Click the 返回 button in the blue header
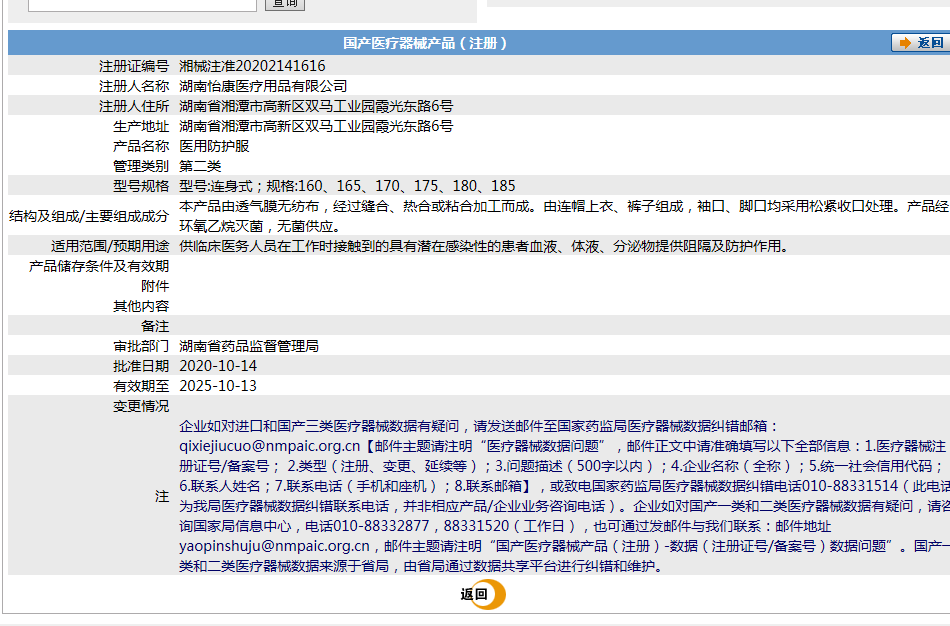The width and height of the screenshot is (950, 626). tap(921, 43)
